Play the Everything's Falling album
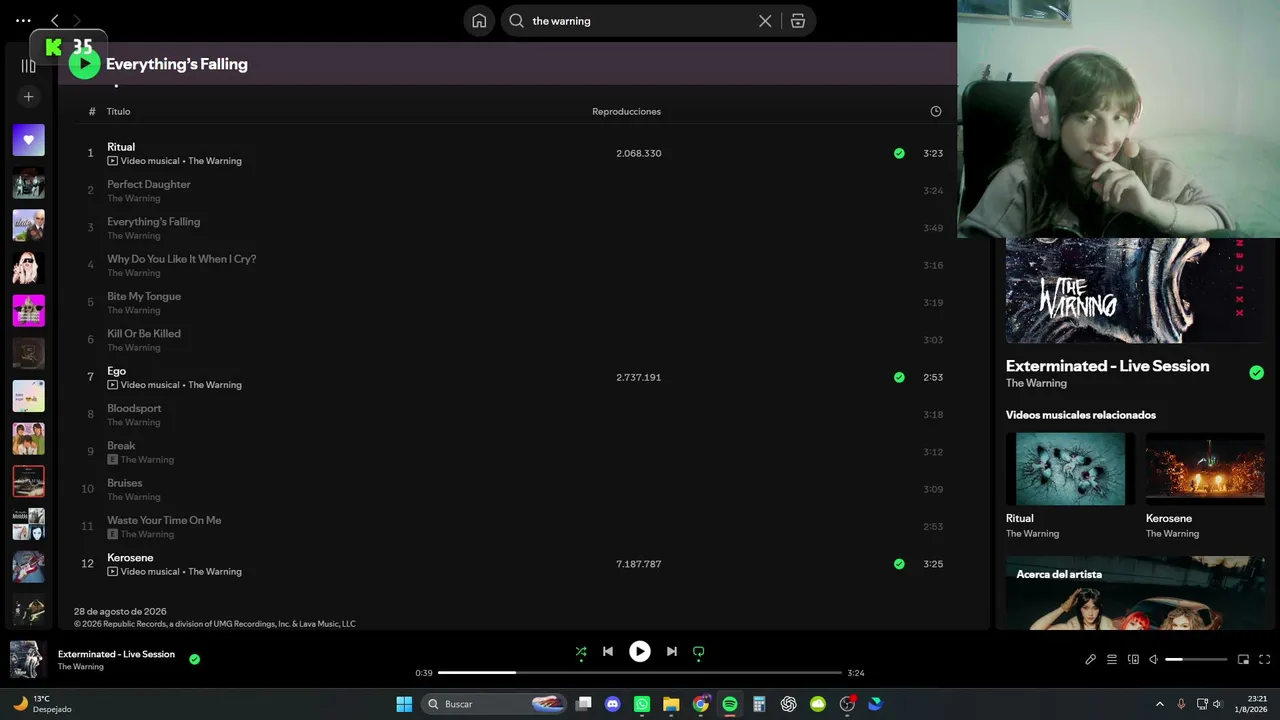This screenshot has width=1280, height=720. (x=84, y=64)
